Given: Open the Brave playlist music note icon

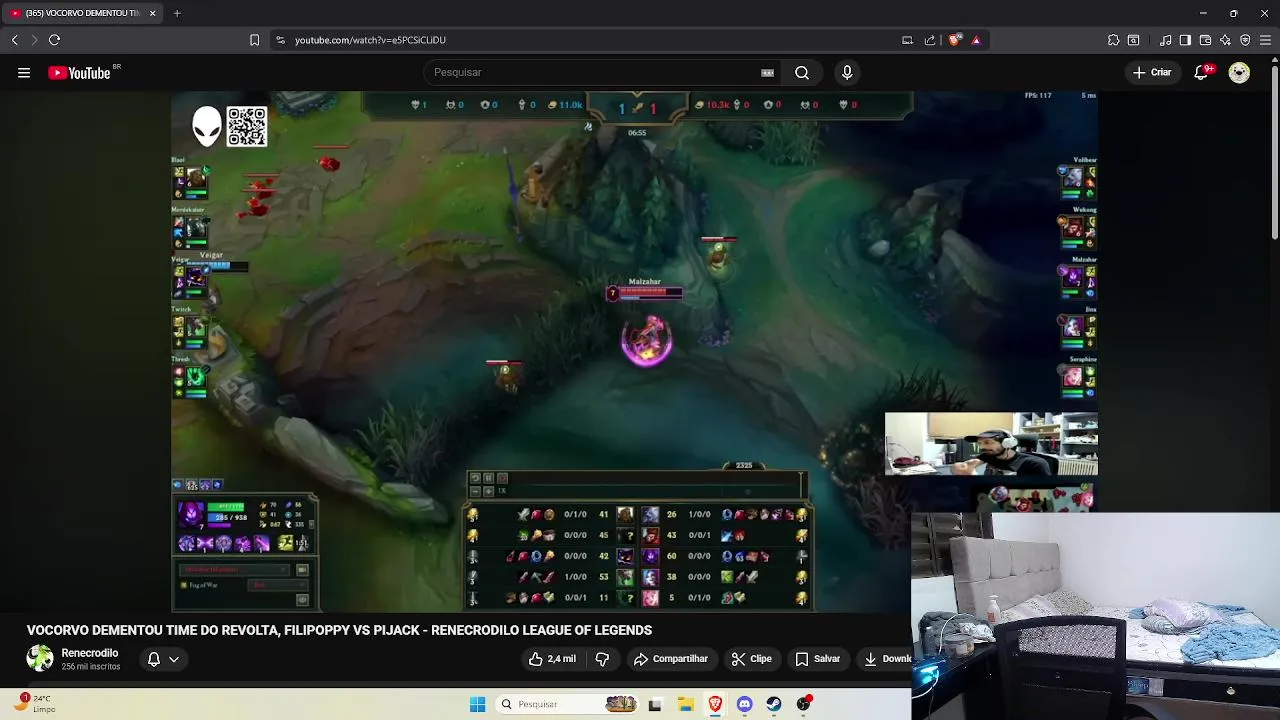Looking at the screenshot, I should (1165, 40).
